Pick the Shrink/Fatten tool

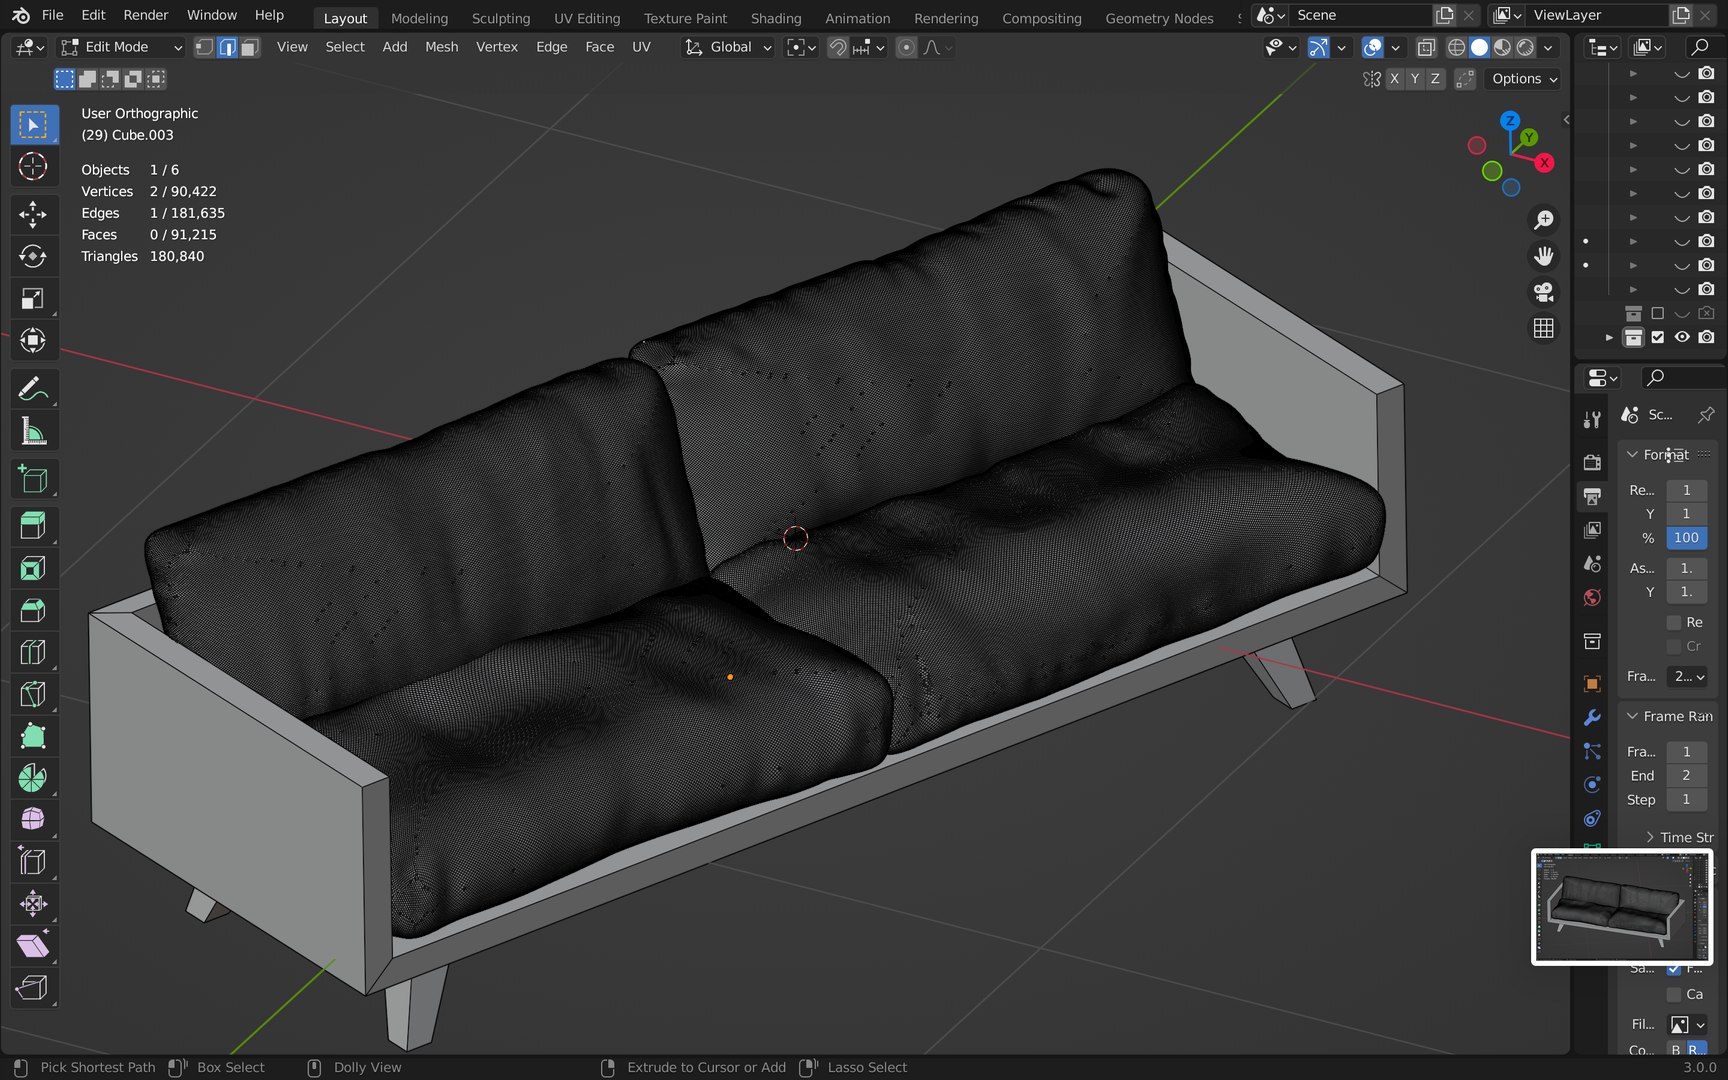pos(33,904)
